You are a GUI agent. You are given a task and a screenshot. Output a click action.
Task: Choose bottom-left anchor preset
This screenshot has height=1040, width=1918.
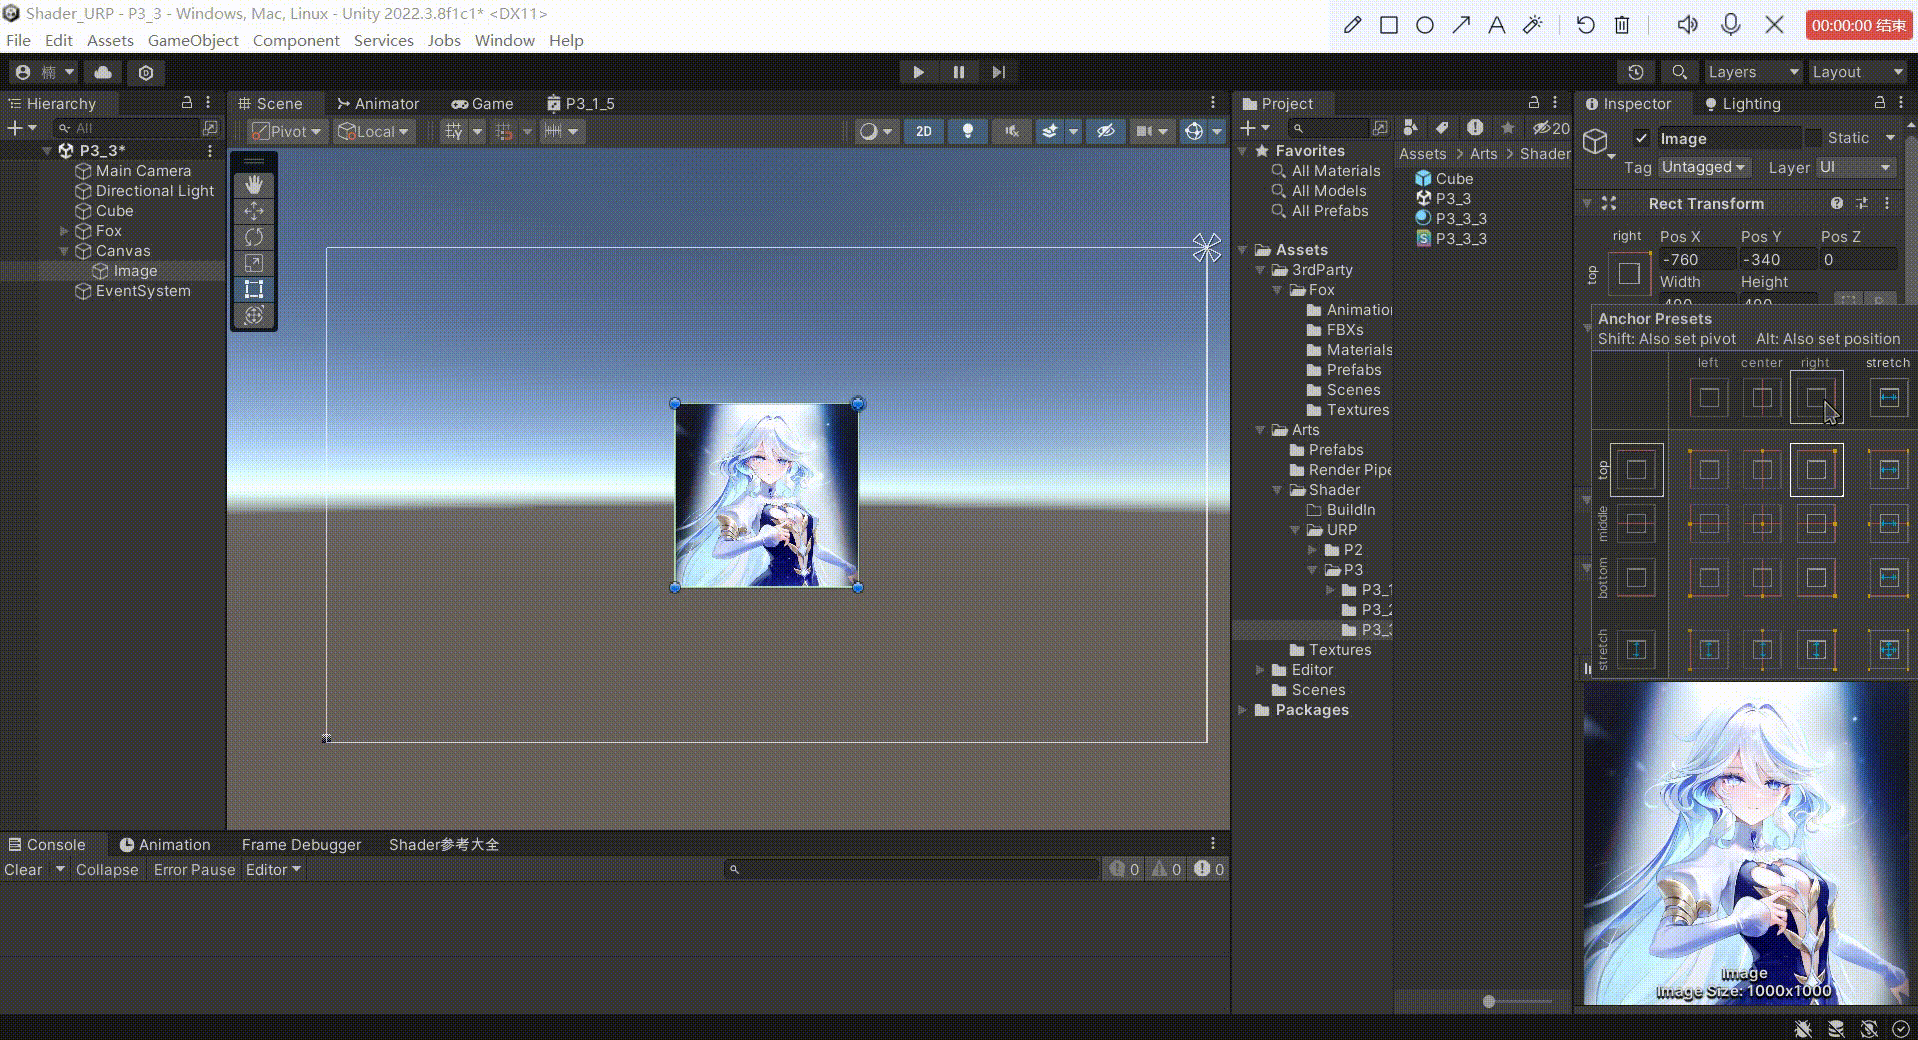click(1709, 577)
